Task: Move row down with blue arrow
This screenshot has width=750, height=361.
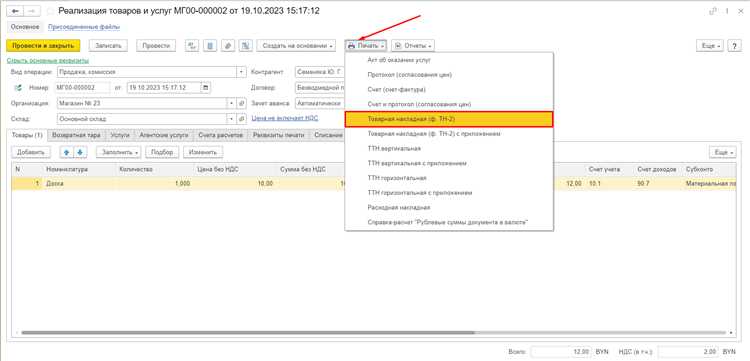Action: coord(80,152)
